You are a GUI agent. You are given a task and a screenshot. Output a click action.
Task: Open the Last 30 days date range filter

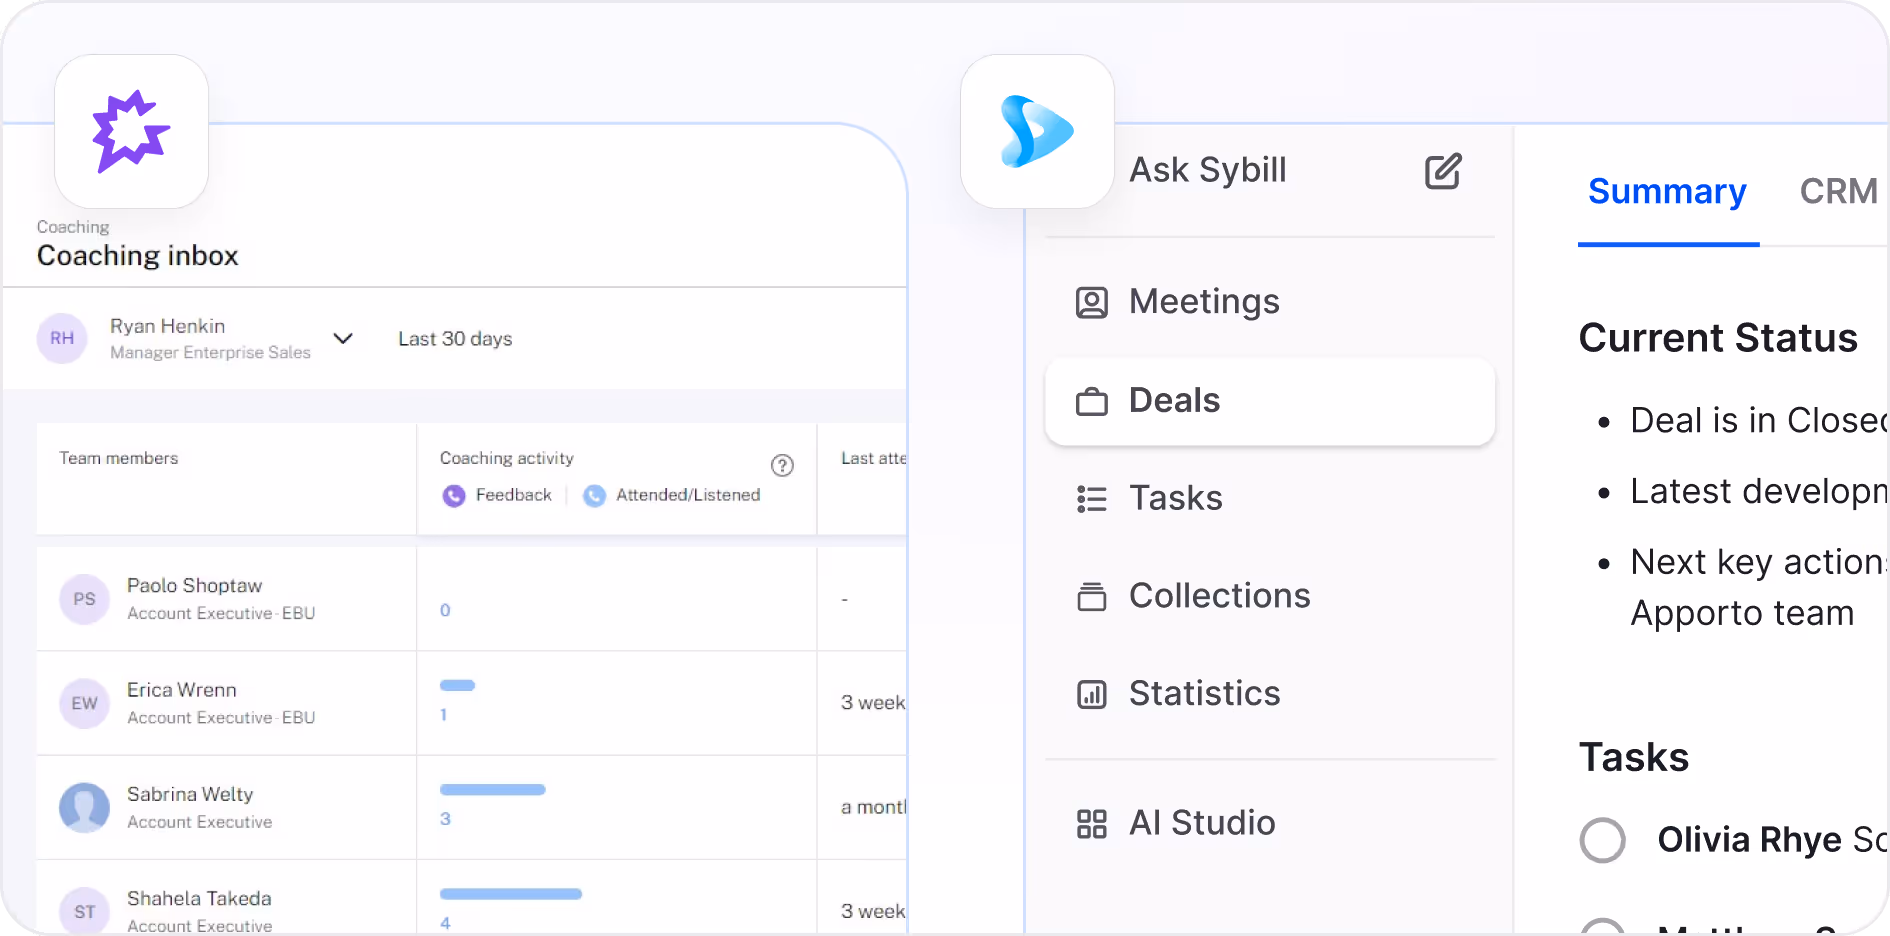[x=455, y=339]
